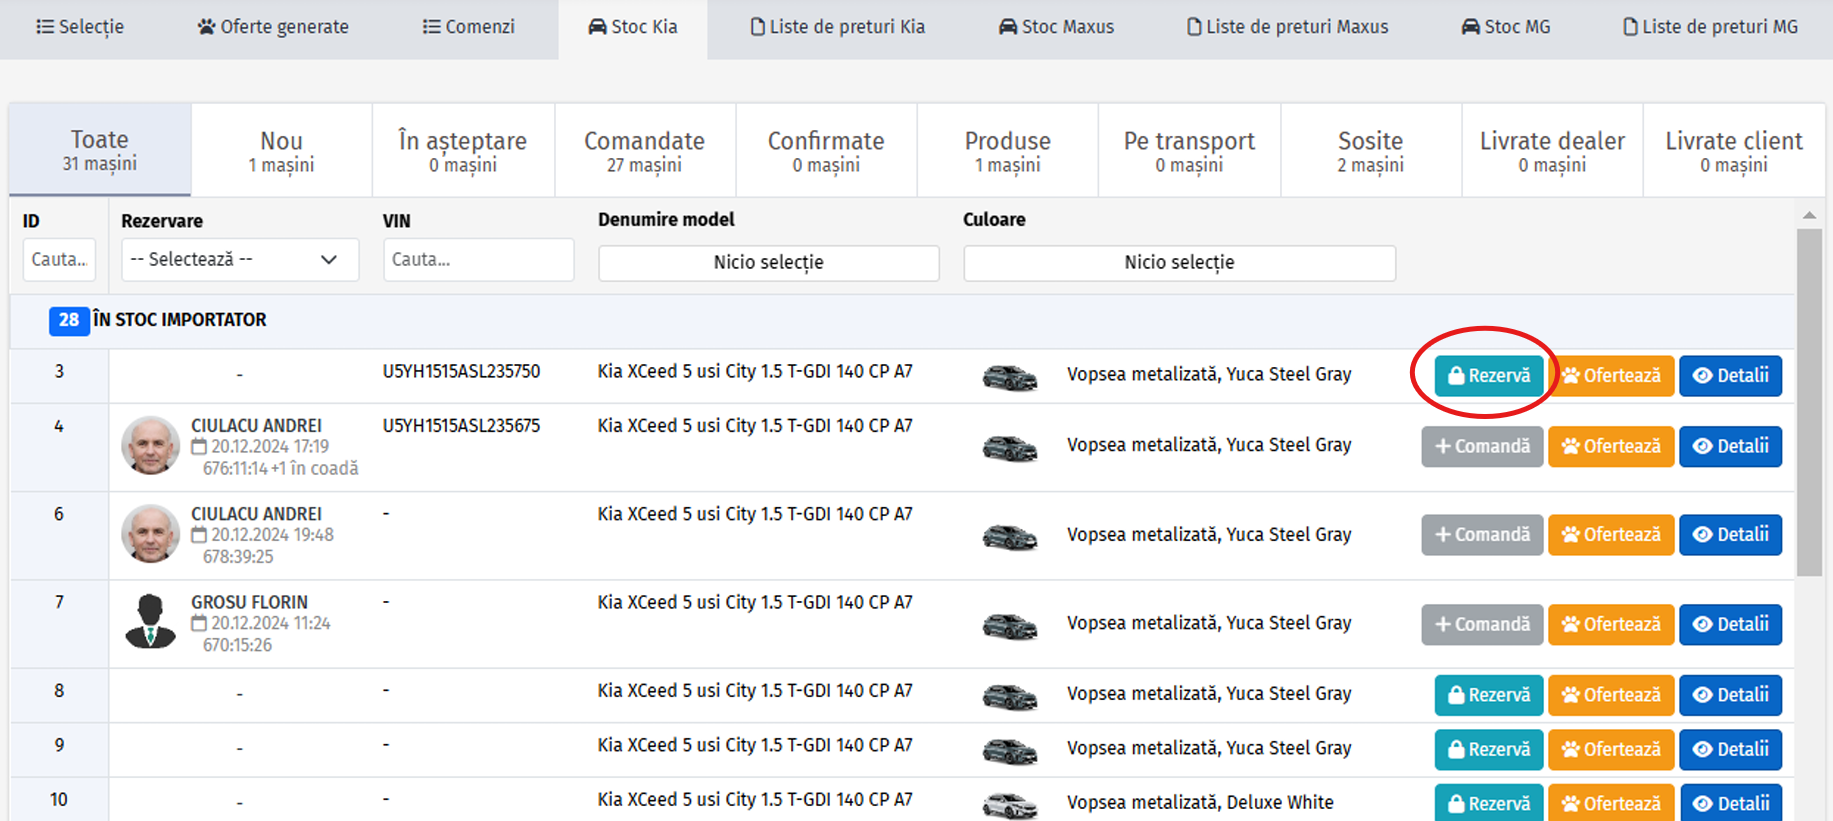Open the Selecție tab
The width and height of the screenshot is (1833, 821).
(80, 27)
